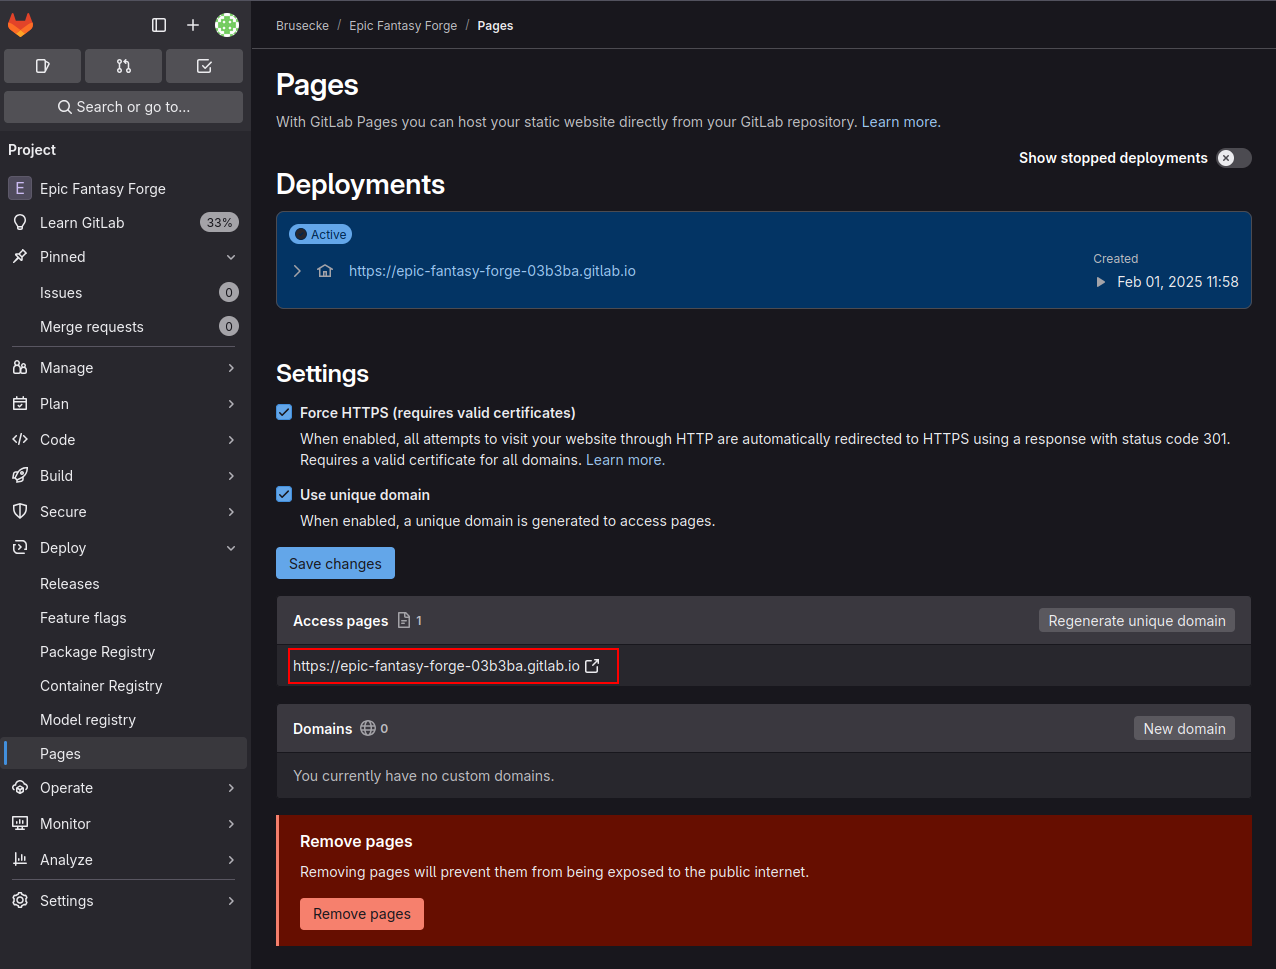
Task: Toggle the sidebar collapse icon
Action: point(159,25)
